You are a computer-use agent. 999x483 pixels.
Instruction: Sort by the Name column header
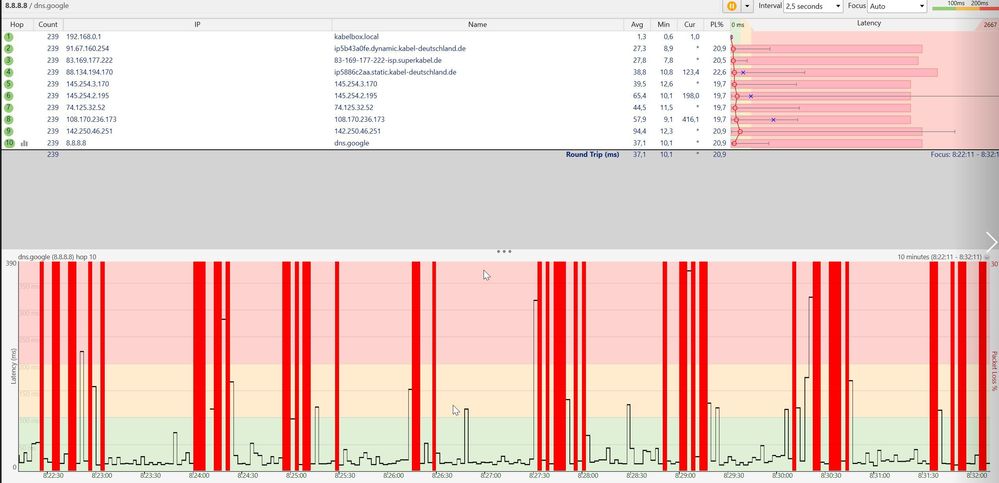pos(477,24)
